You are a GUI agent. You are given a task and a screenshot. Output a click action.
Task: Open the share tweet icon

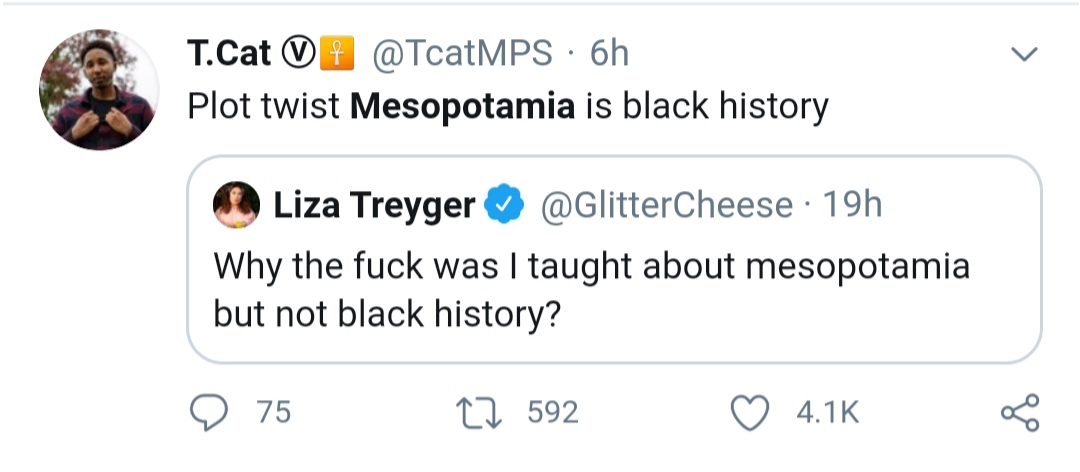click(x=1020, y=413)
